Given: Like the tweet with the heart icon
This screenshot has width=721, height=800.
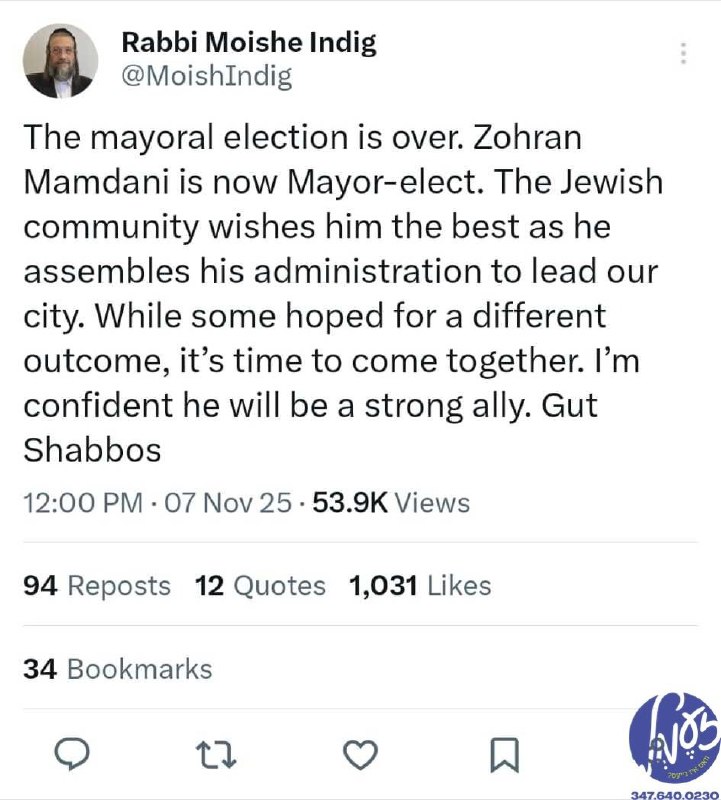Looking at the screenshot, I should pyautogui.click(x=361, y=755).
